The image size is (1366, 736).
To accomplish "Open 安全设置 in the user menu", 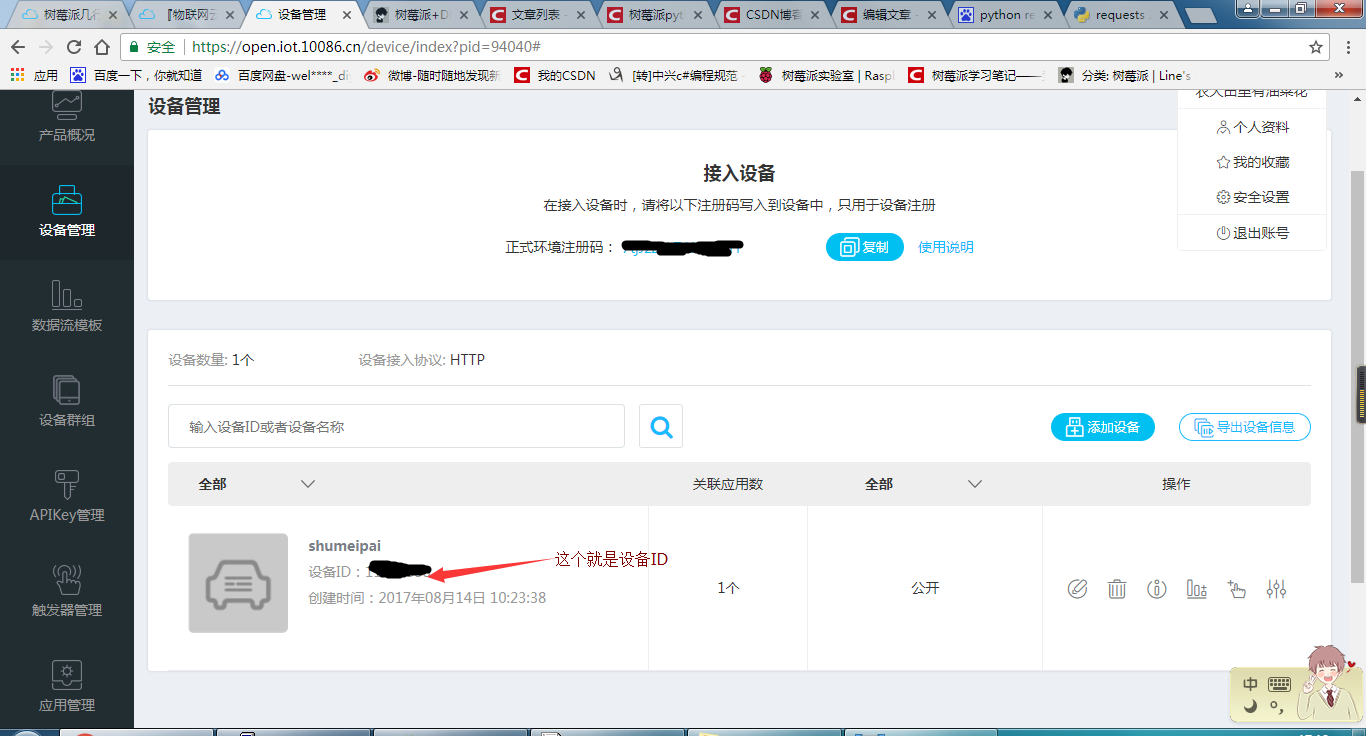I will coord(1252,197).
